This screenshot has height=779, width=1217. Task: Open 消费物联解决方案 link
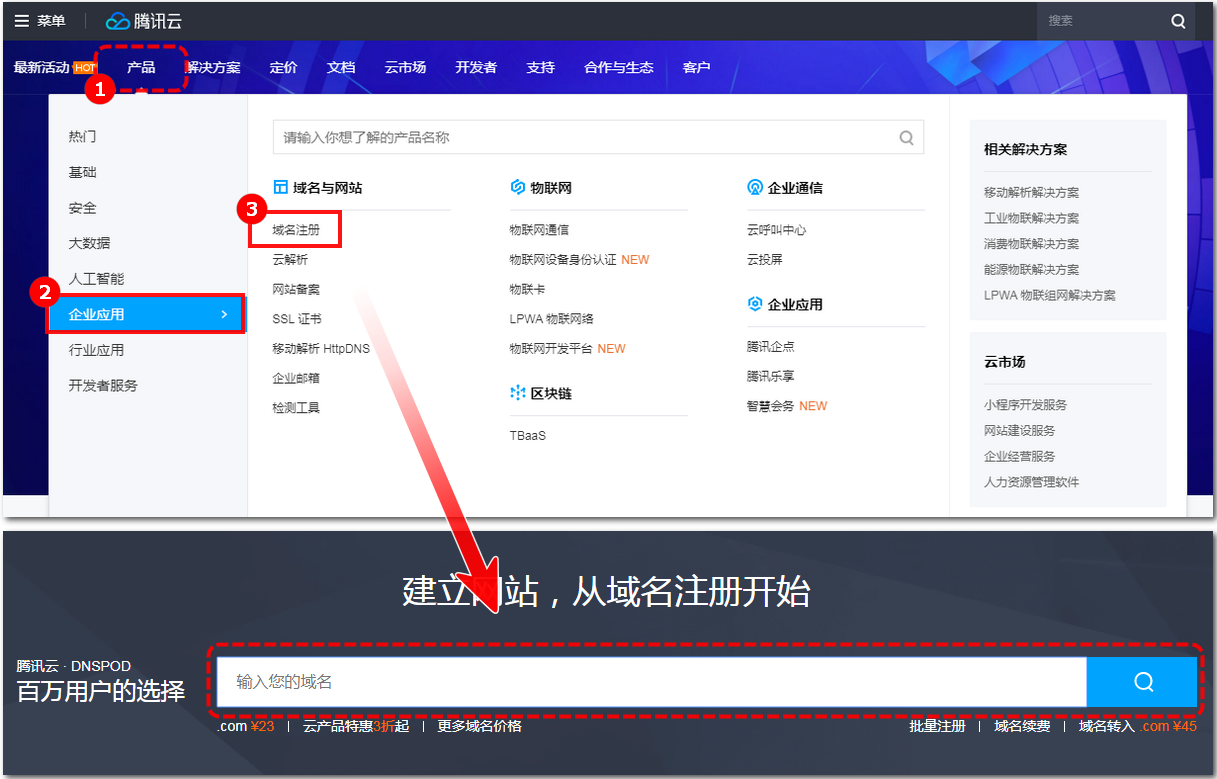[1031, 244]
